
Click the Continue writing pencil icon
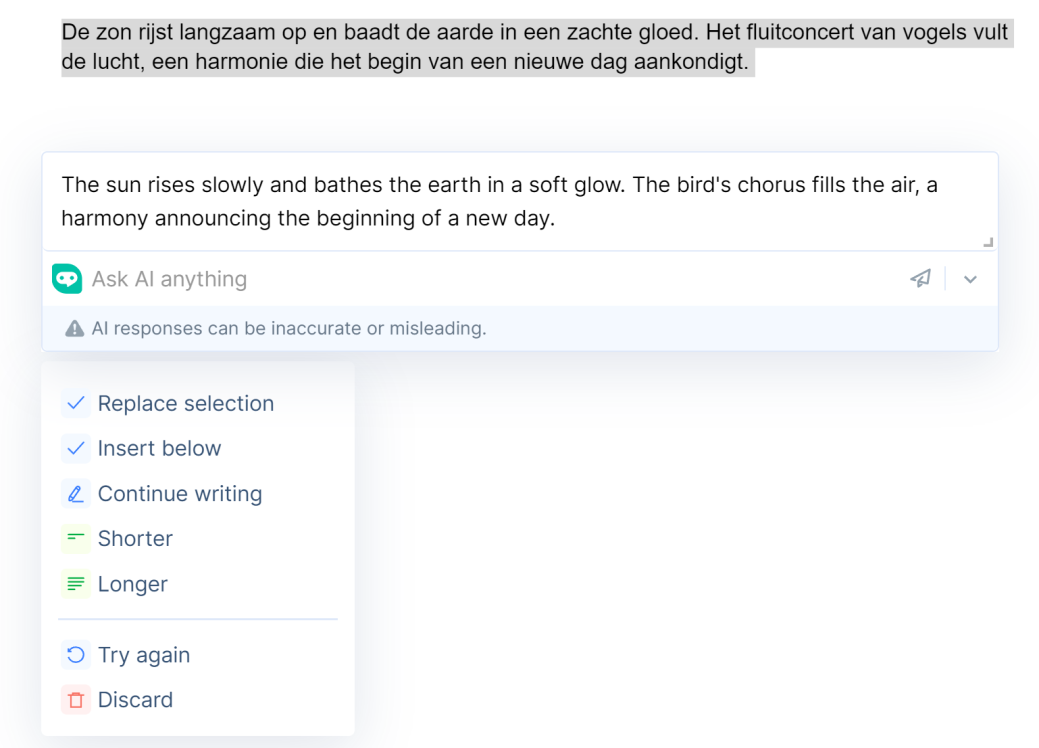[76, 494]
